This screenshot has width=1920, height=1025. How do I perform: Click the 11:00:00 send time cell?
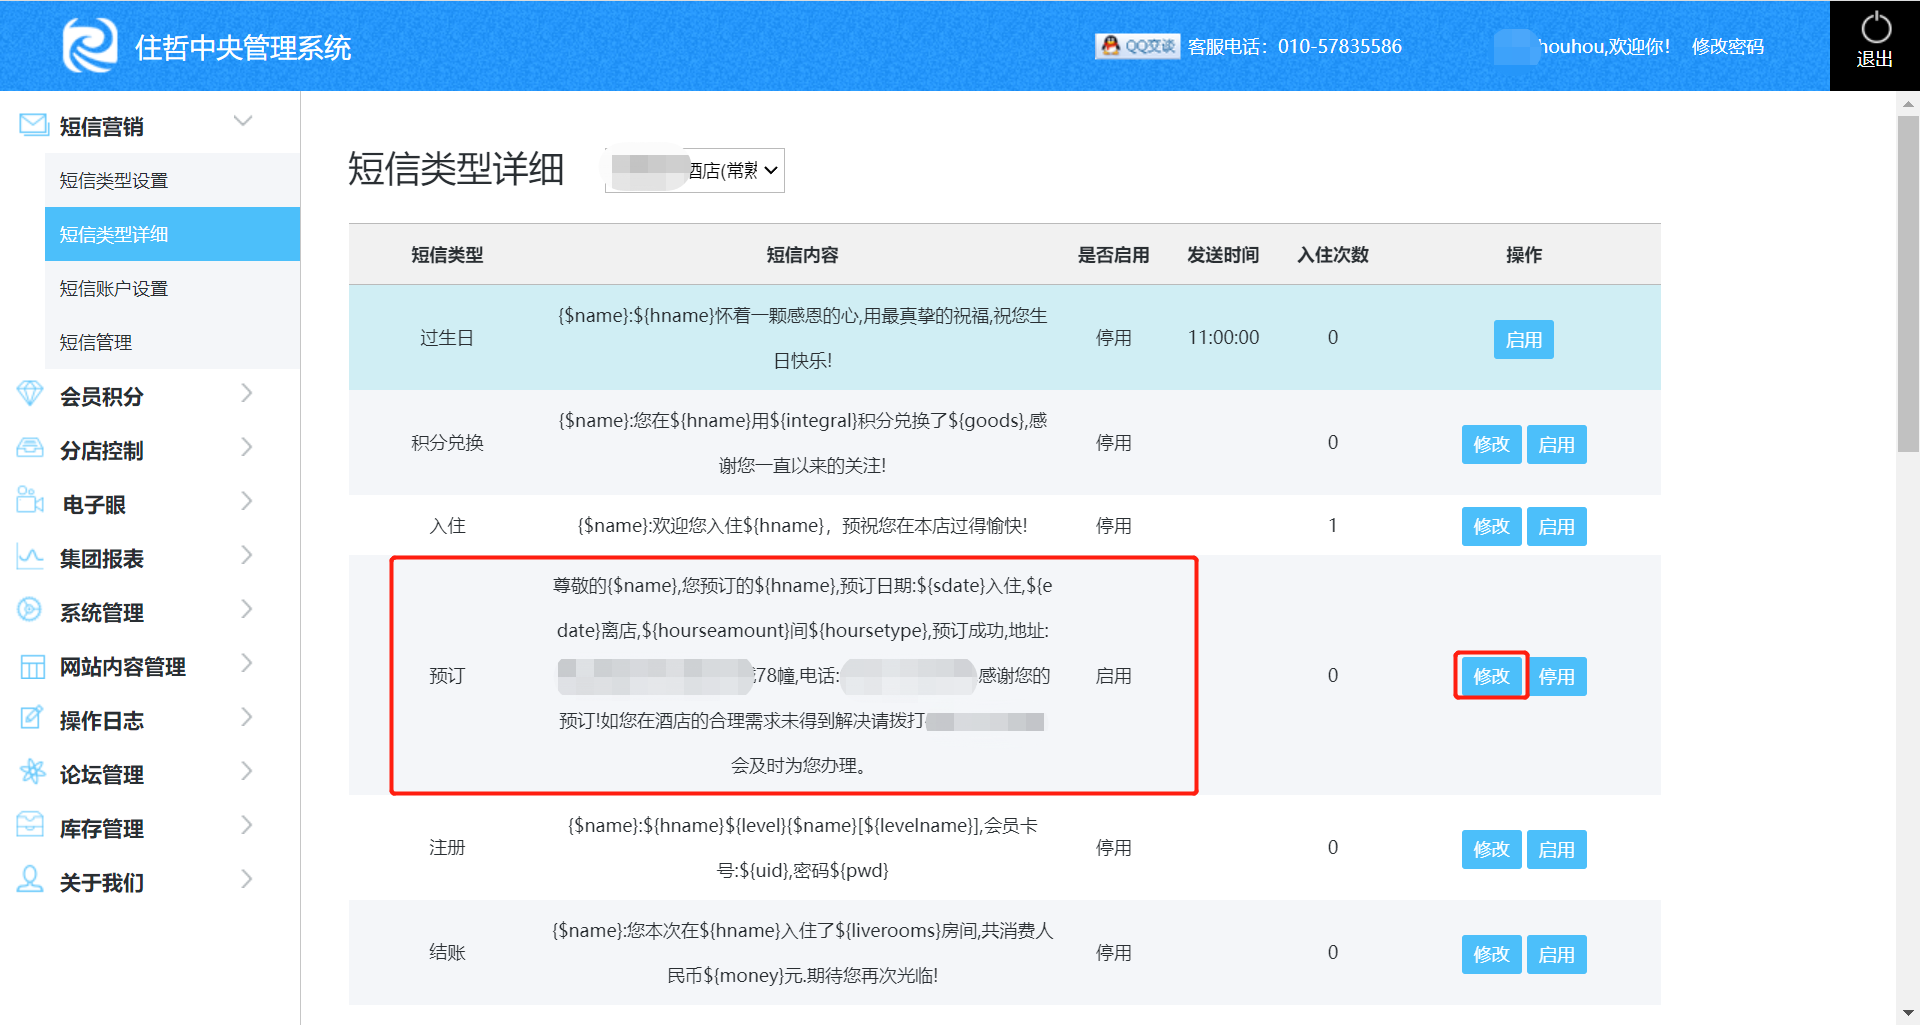[x=1223, y=337]
